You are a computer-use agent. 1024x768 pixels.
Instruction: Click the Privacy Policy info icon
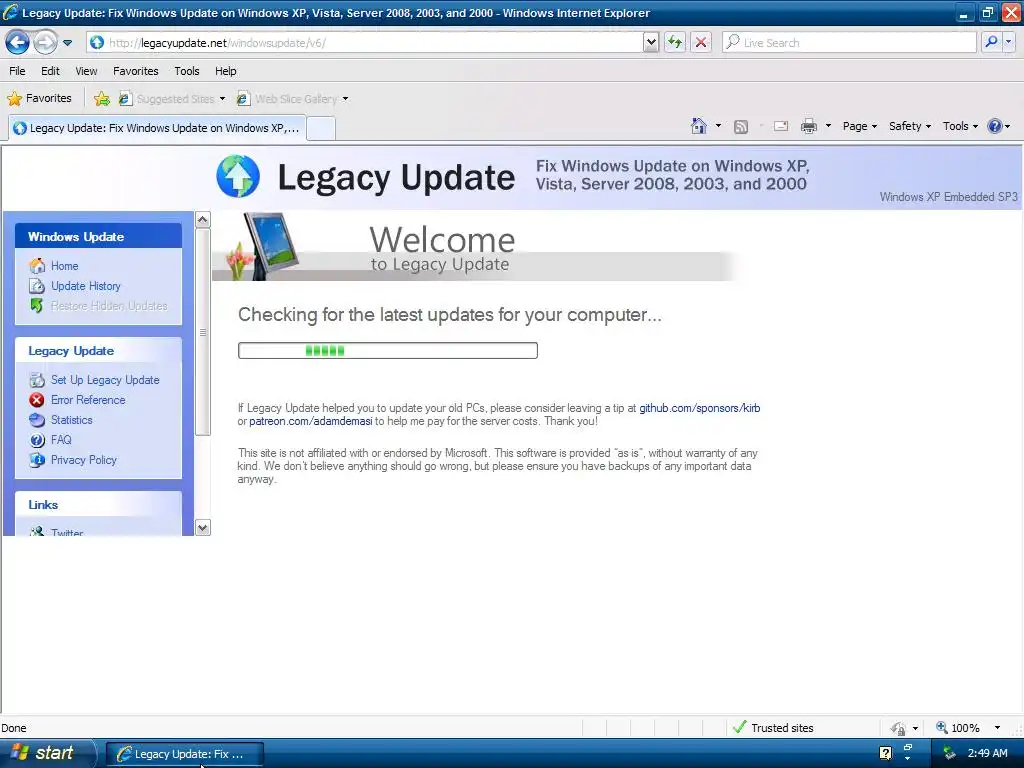point(37,460)
